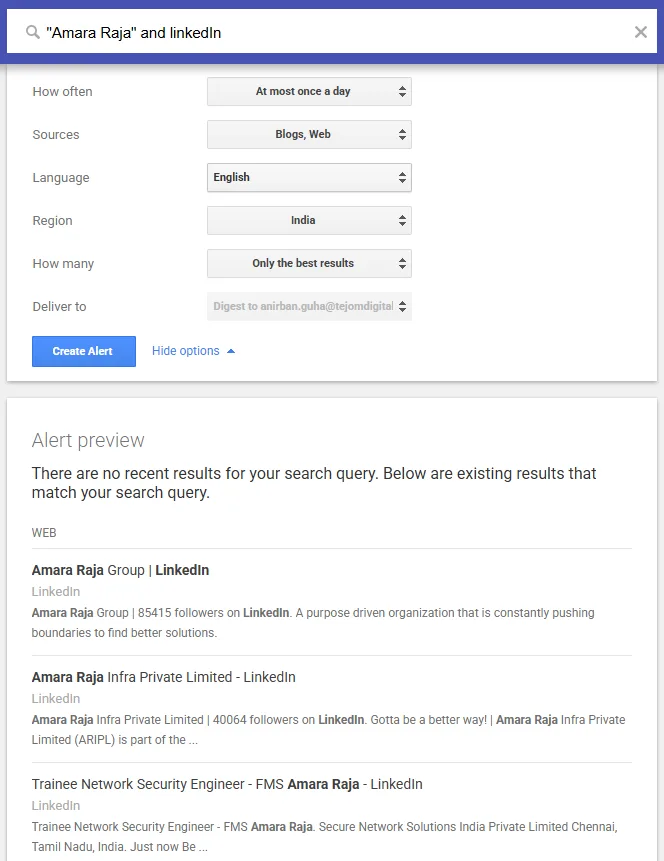This screenshot has height=861, width=664.
Task: Open the How many dropdown set to Only the best results
Action: 309,263
